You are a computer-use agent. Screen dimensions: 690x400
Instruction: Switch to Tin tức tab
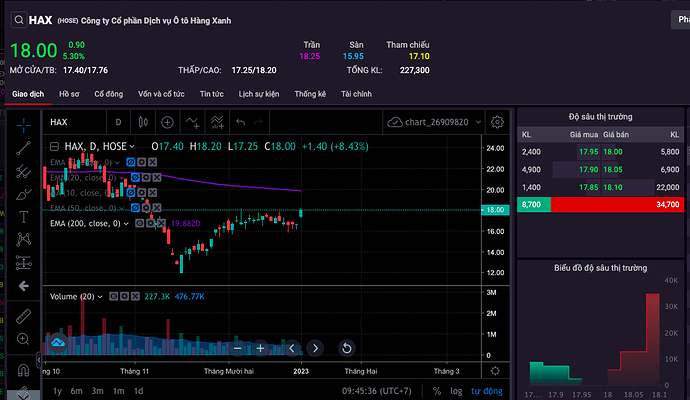coord(212,94)
